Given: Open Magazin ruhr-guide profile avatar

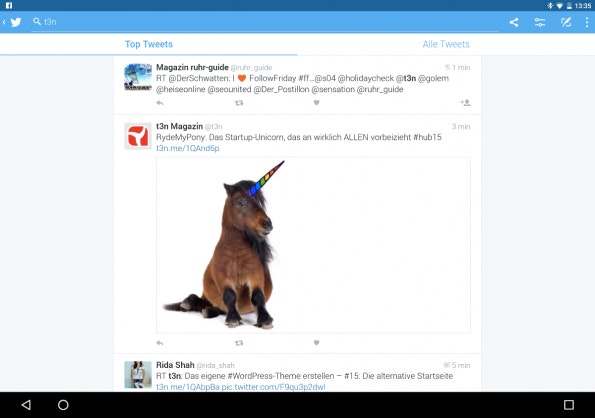Looking at the screenshot, I should [x=138, y=77].
